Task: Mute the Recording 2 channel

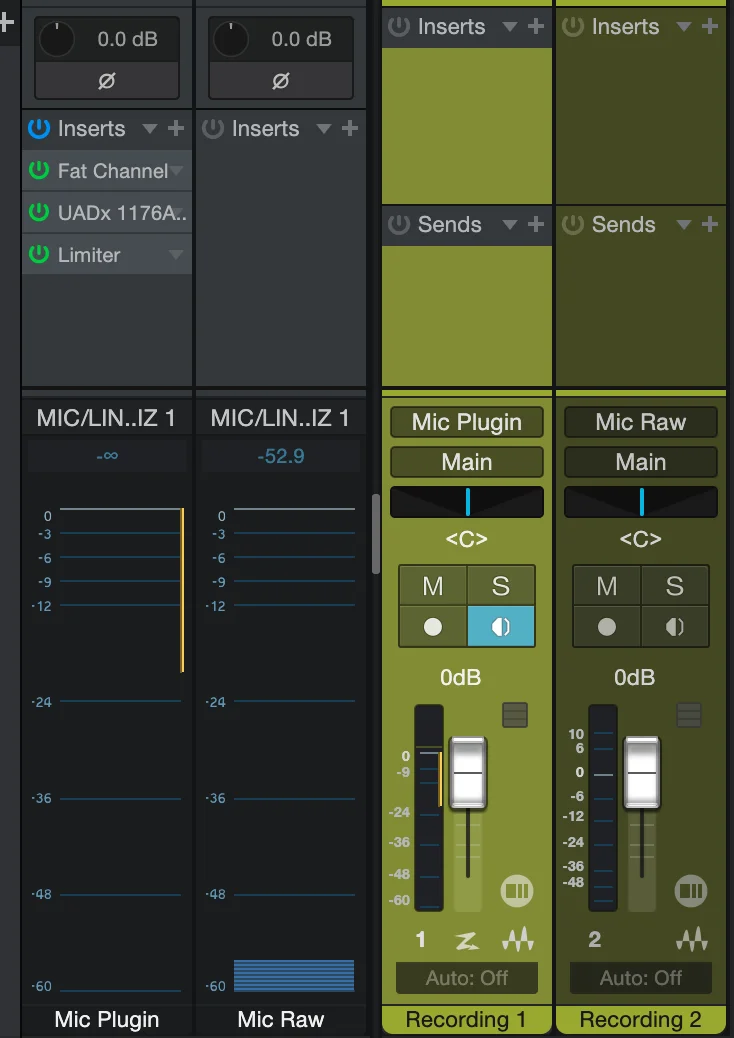Action: [x=607, y=586]
